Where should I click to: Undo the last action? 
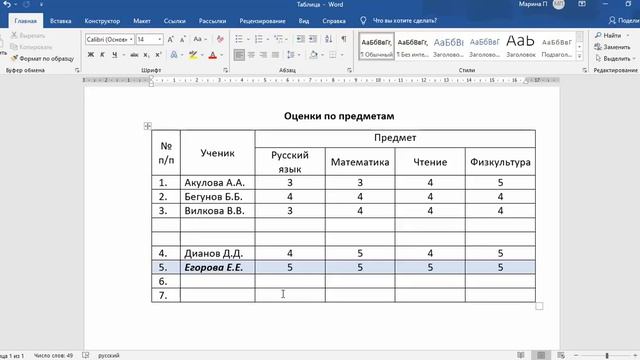tap(7, 4)
